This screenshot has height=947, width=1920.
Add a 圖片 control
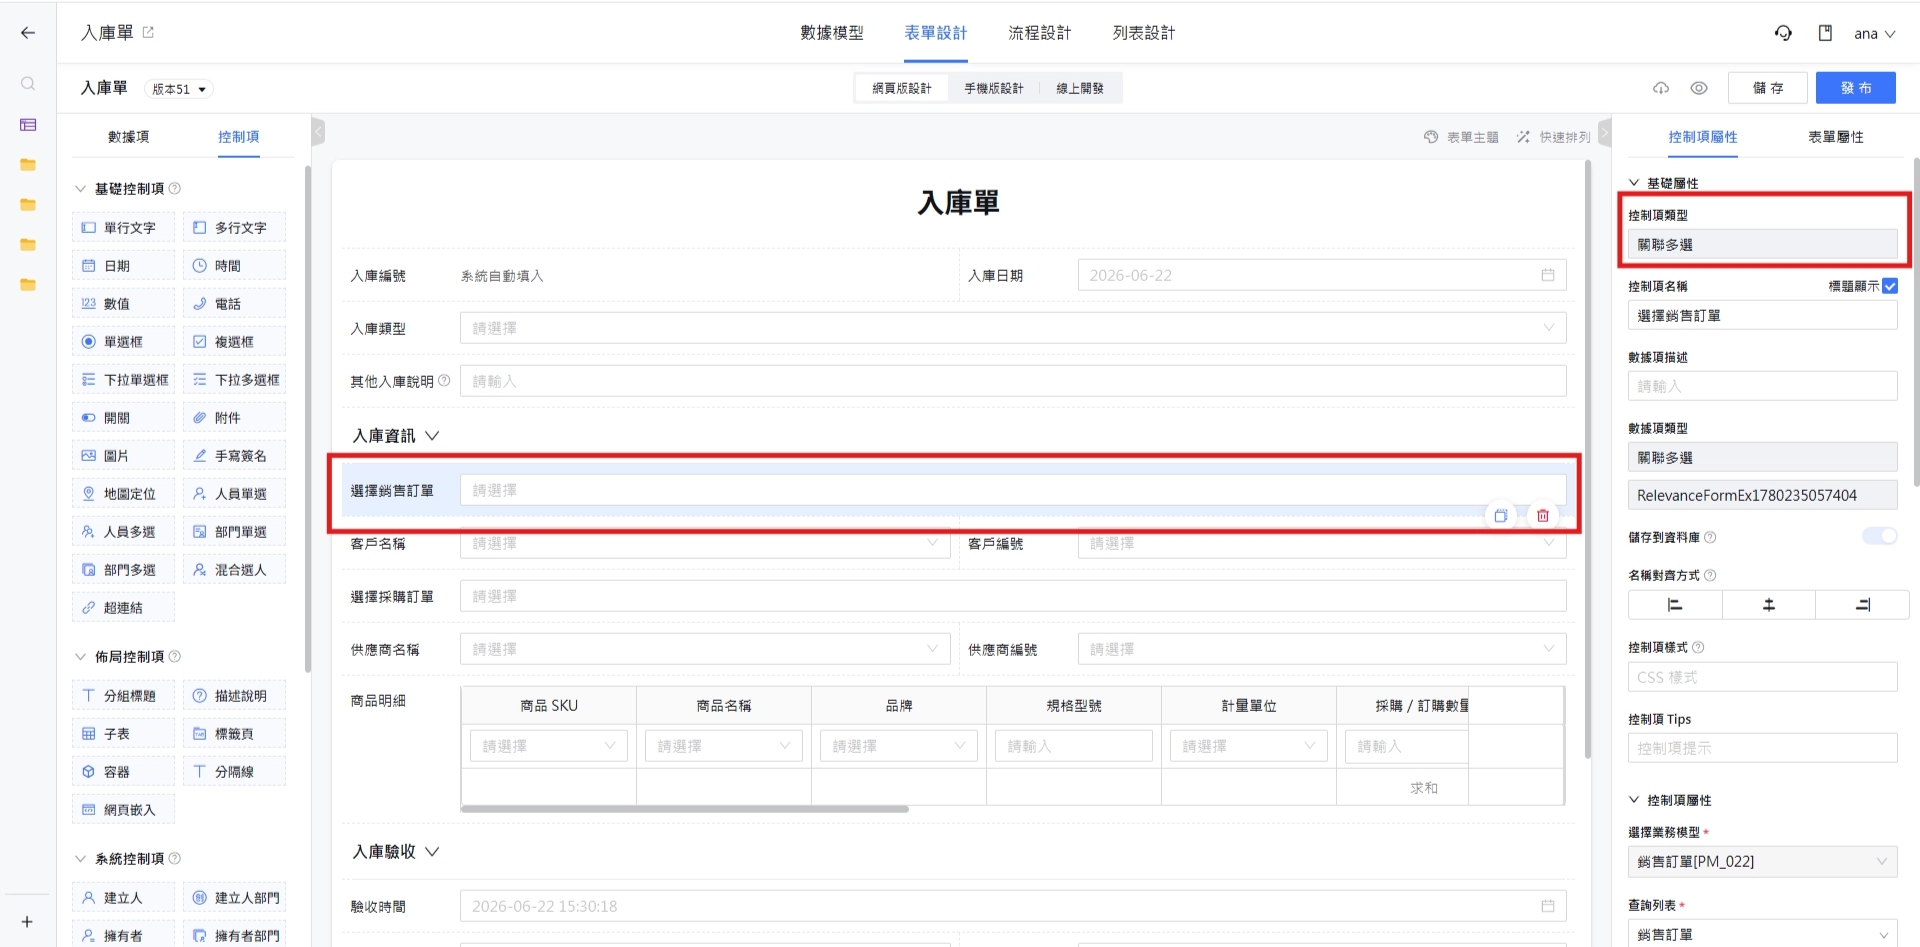(123, 455)
